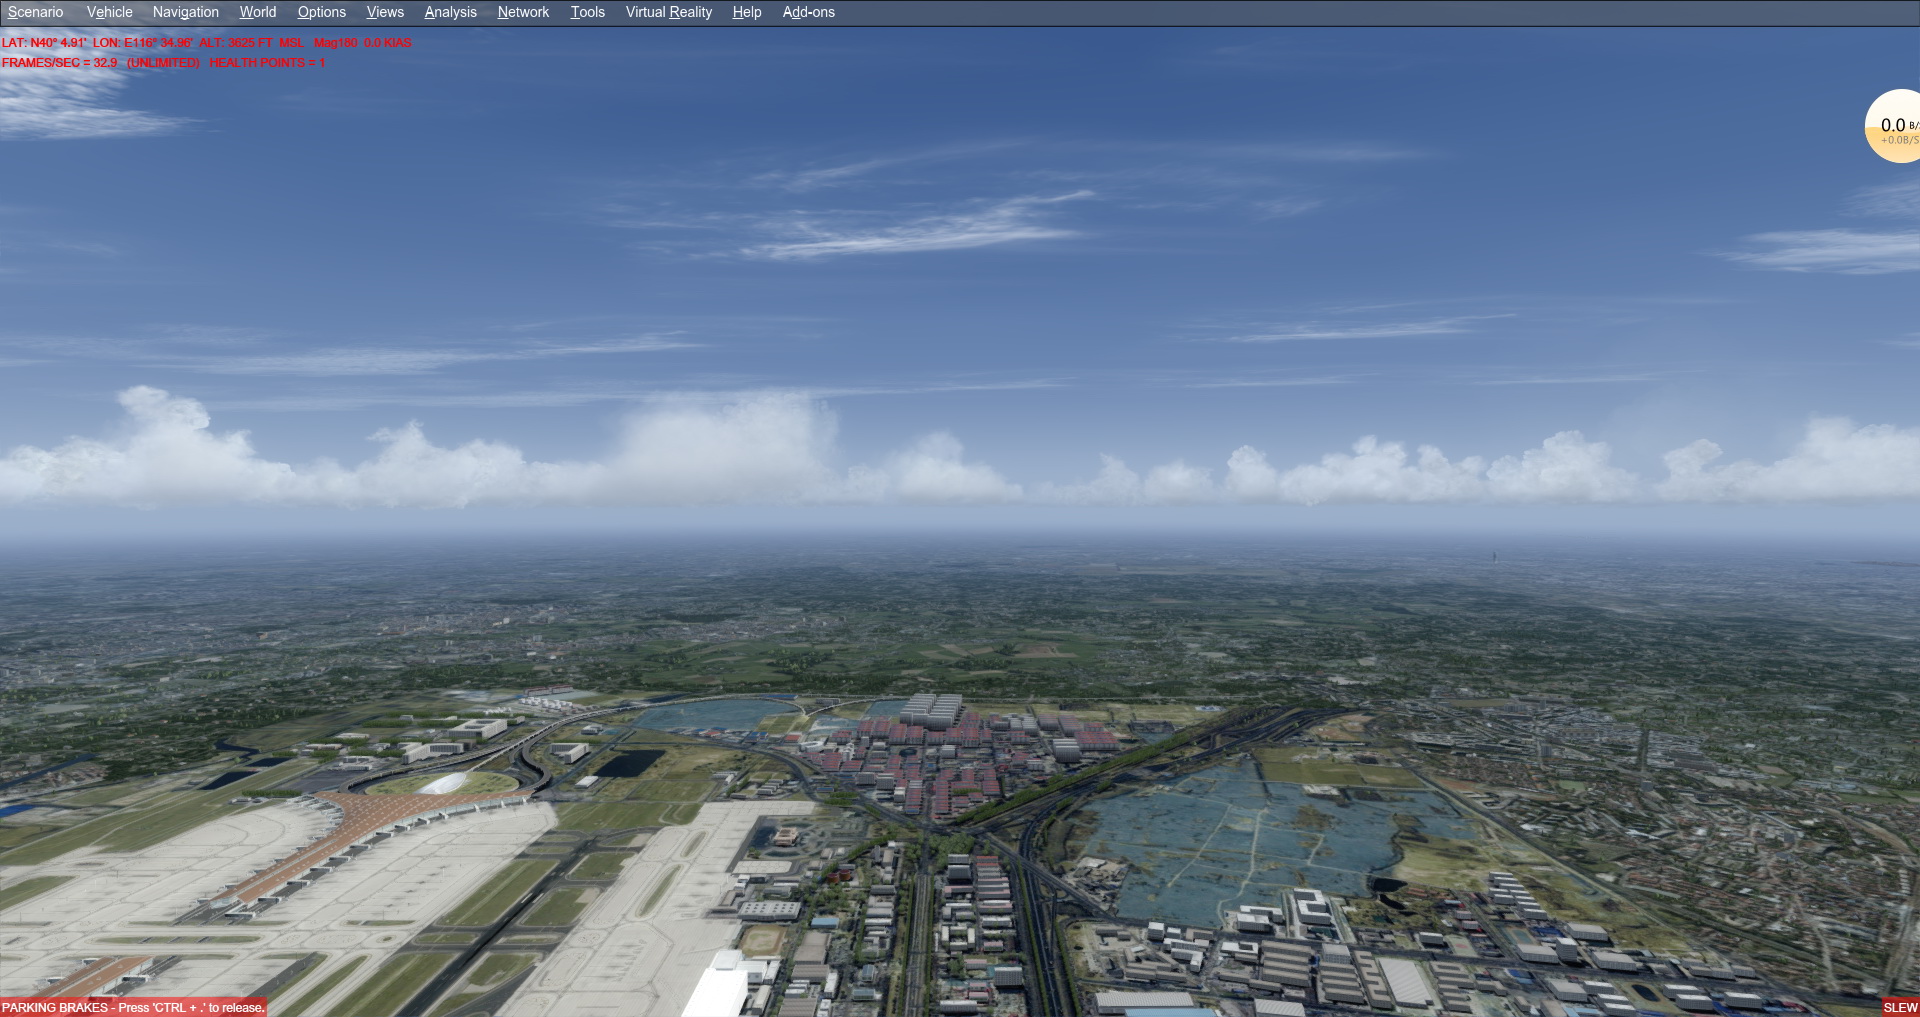The height and width of the screenshot is (1017, 1920).
Task: Open the Navigation menu
Action: 185,12
